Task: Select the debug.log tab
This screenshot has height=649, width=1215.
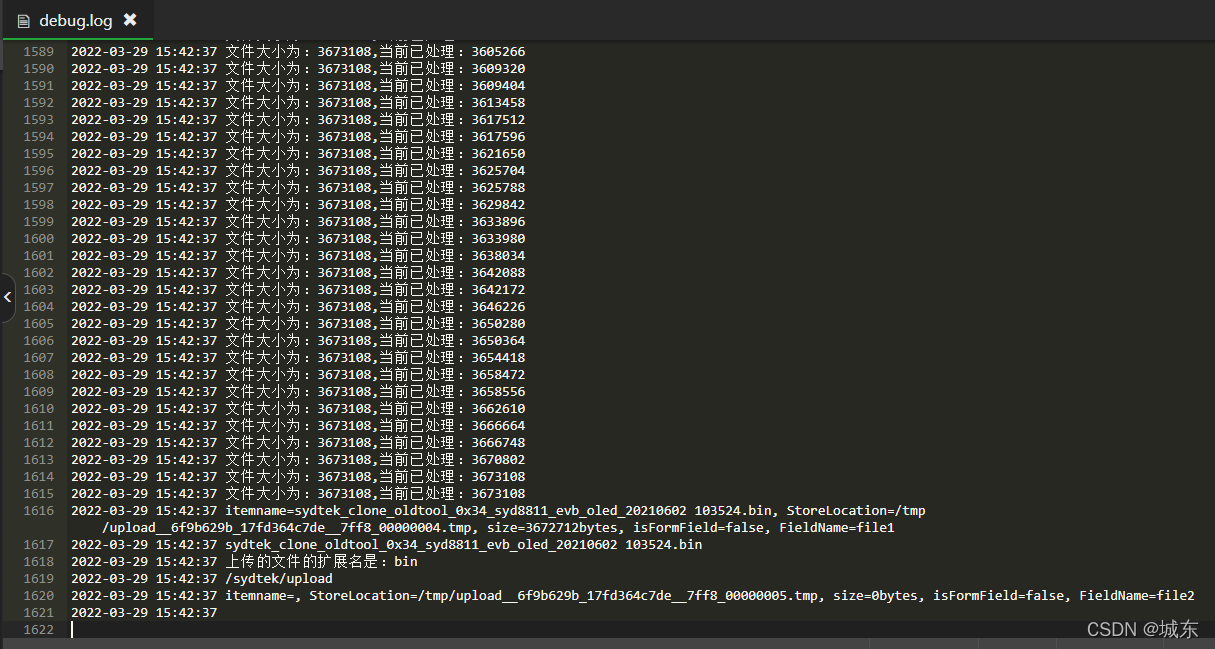Action: tap(77, 20)
